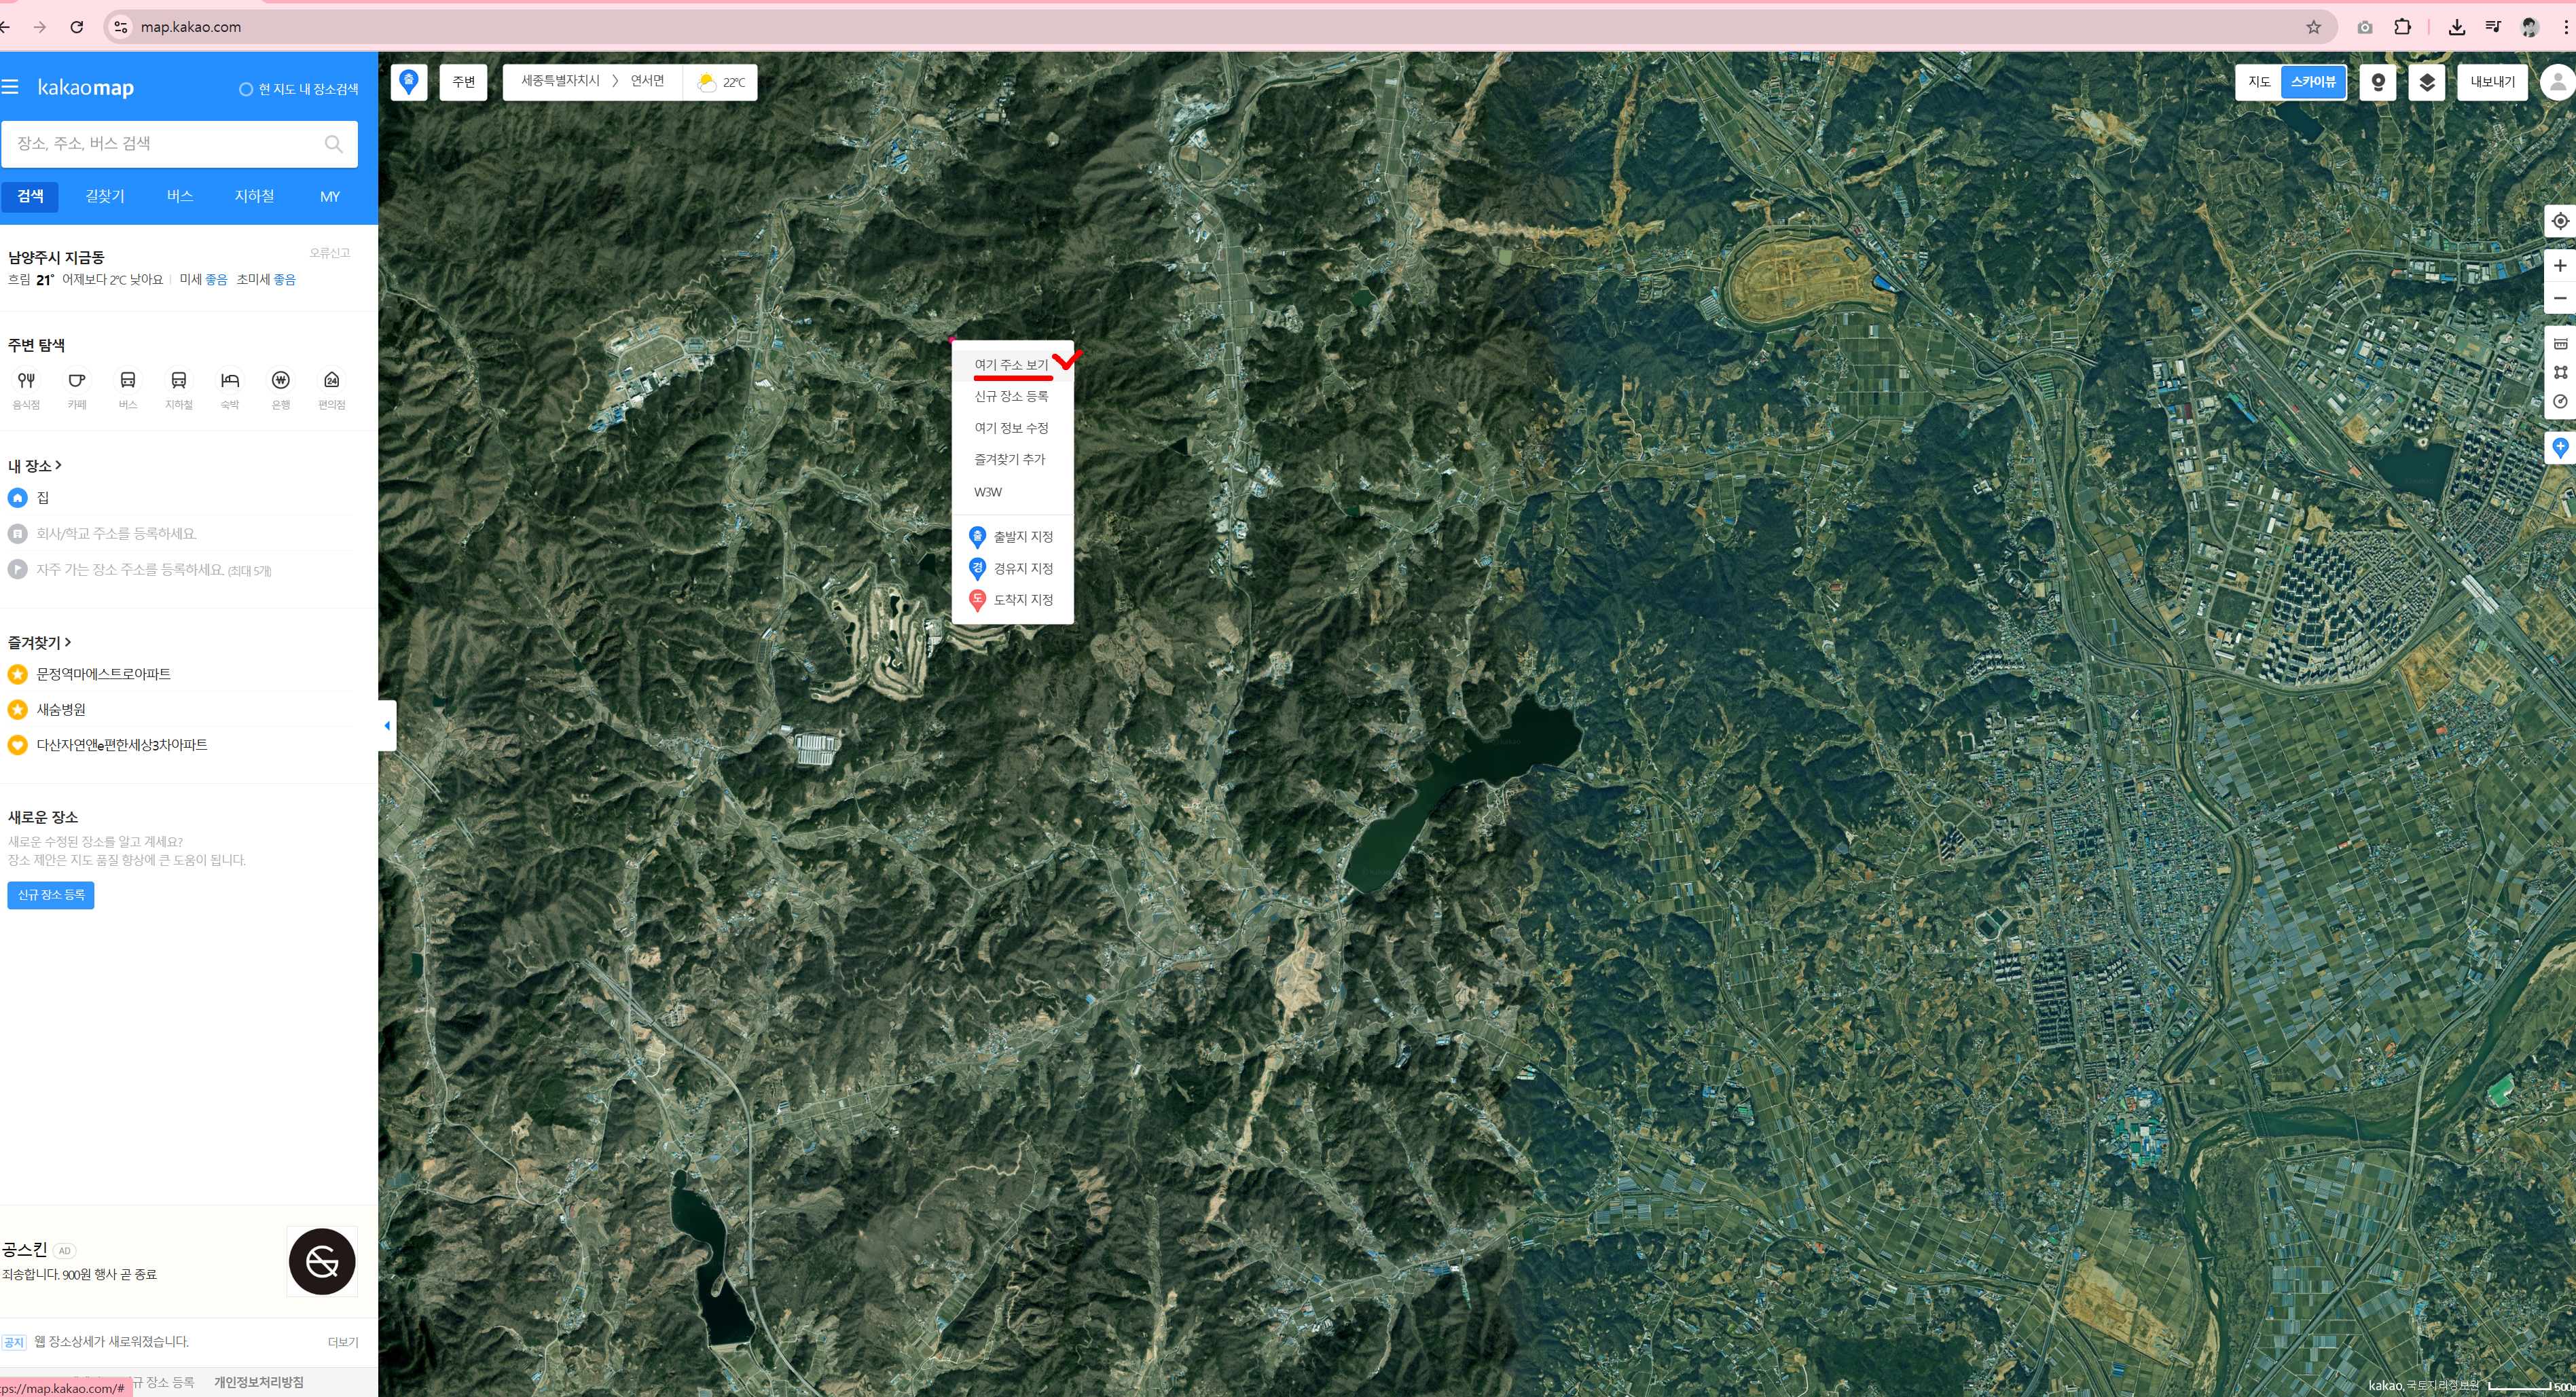Expand the 즐겨찾기 section chevron

click(x=67, y=642)
